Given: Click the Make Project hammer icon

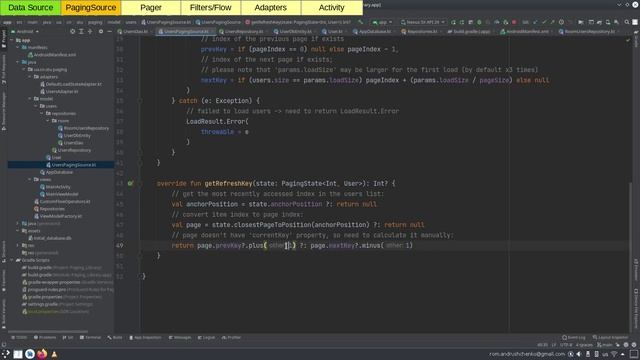Looking at the screenshot, I should coord(360,22).
